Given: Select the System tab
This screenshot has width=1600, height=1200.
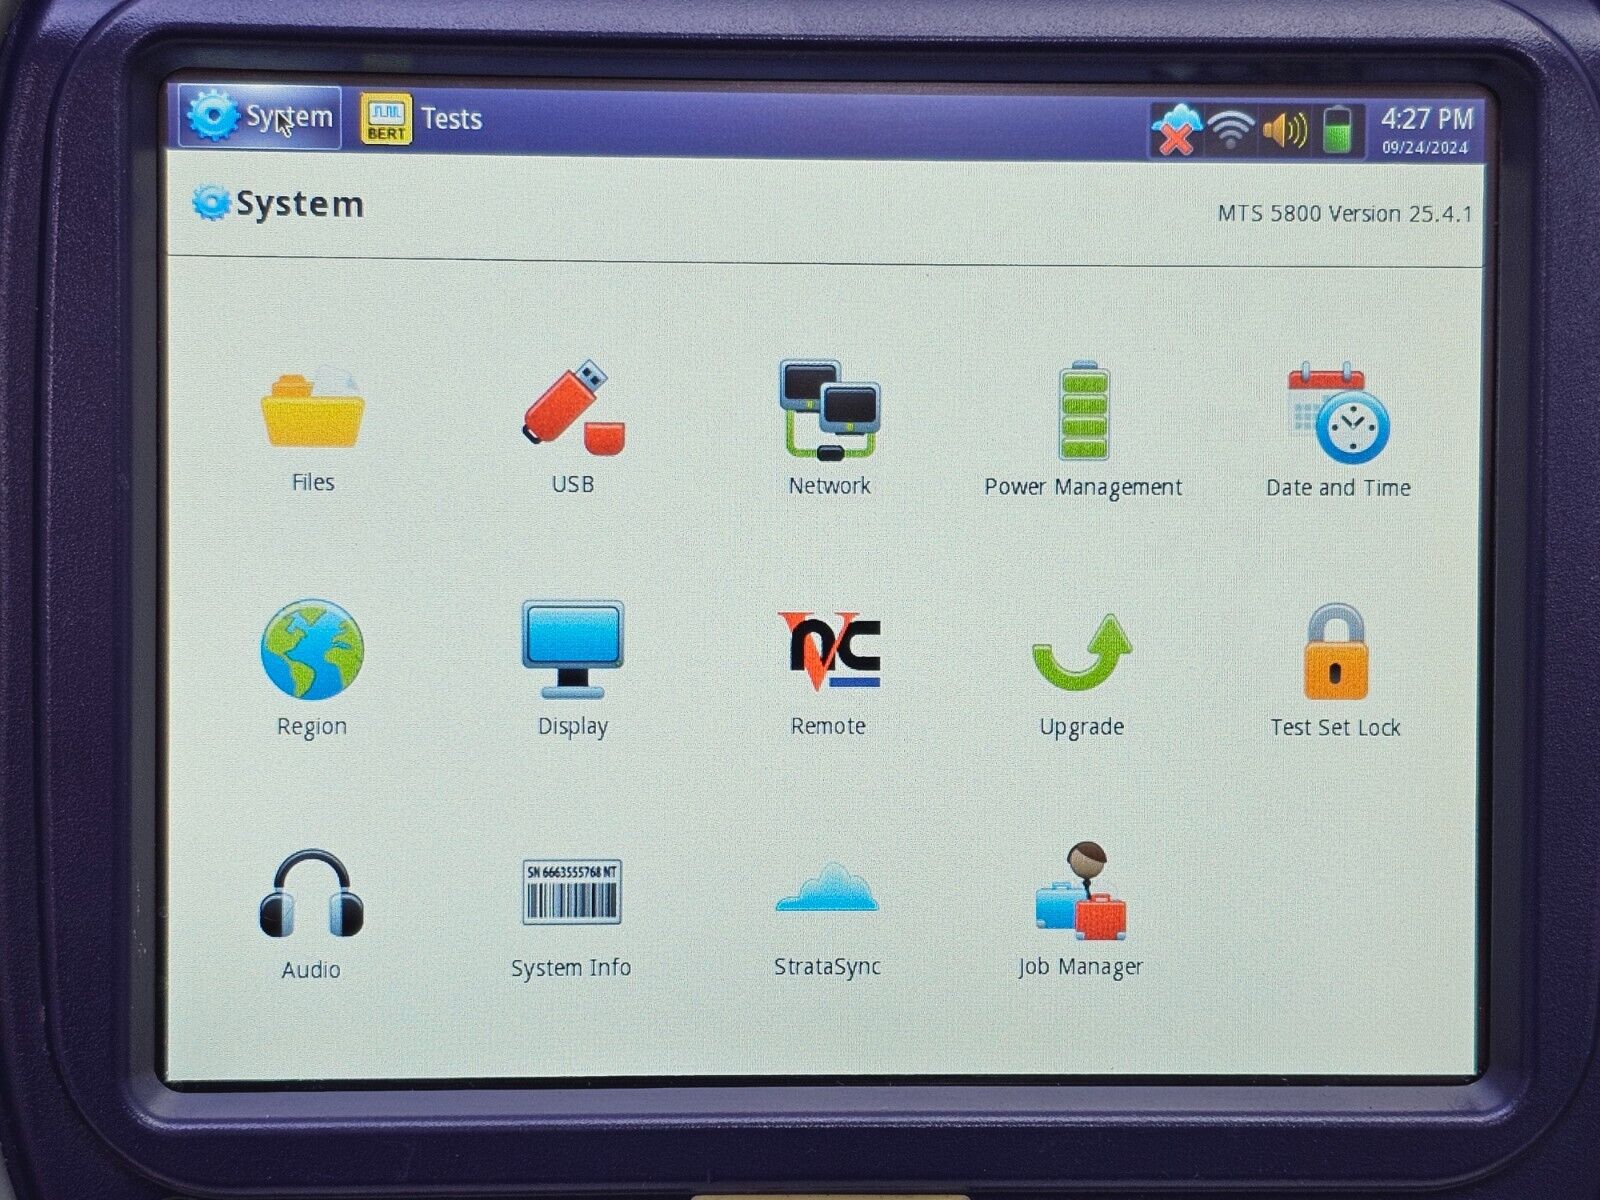Looking at the screenshot, I should (x=260, y=117).
